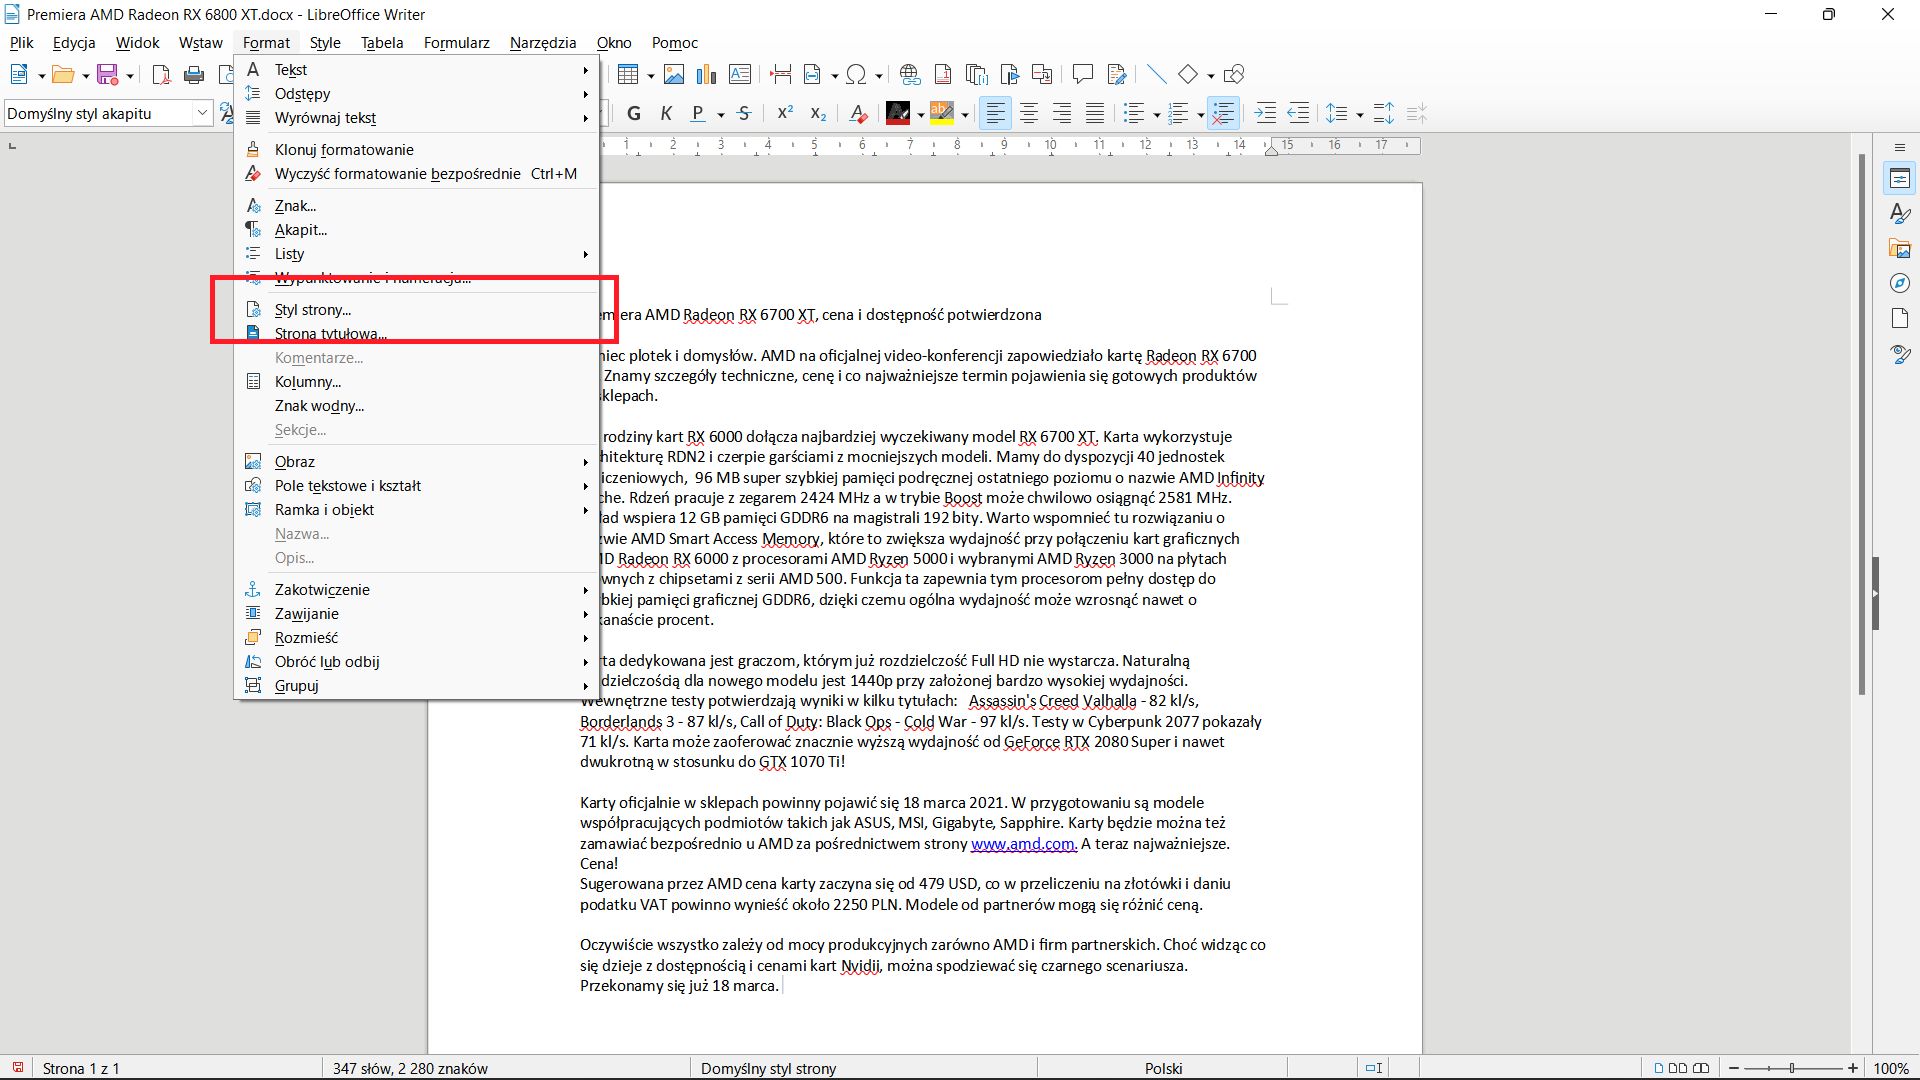Image resolution: width=1920 pixels, height=1080 pixels.
Task: Click the Print toolbar icon
Action: (x=194, y=74)
